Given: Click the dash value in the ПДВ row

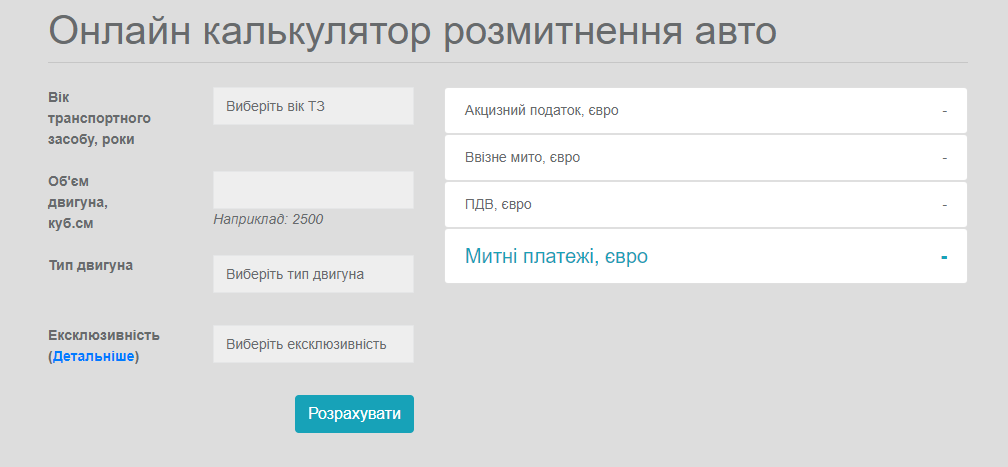Looking at the screenshot, I should point(944,204).
